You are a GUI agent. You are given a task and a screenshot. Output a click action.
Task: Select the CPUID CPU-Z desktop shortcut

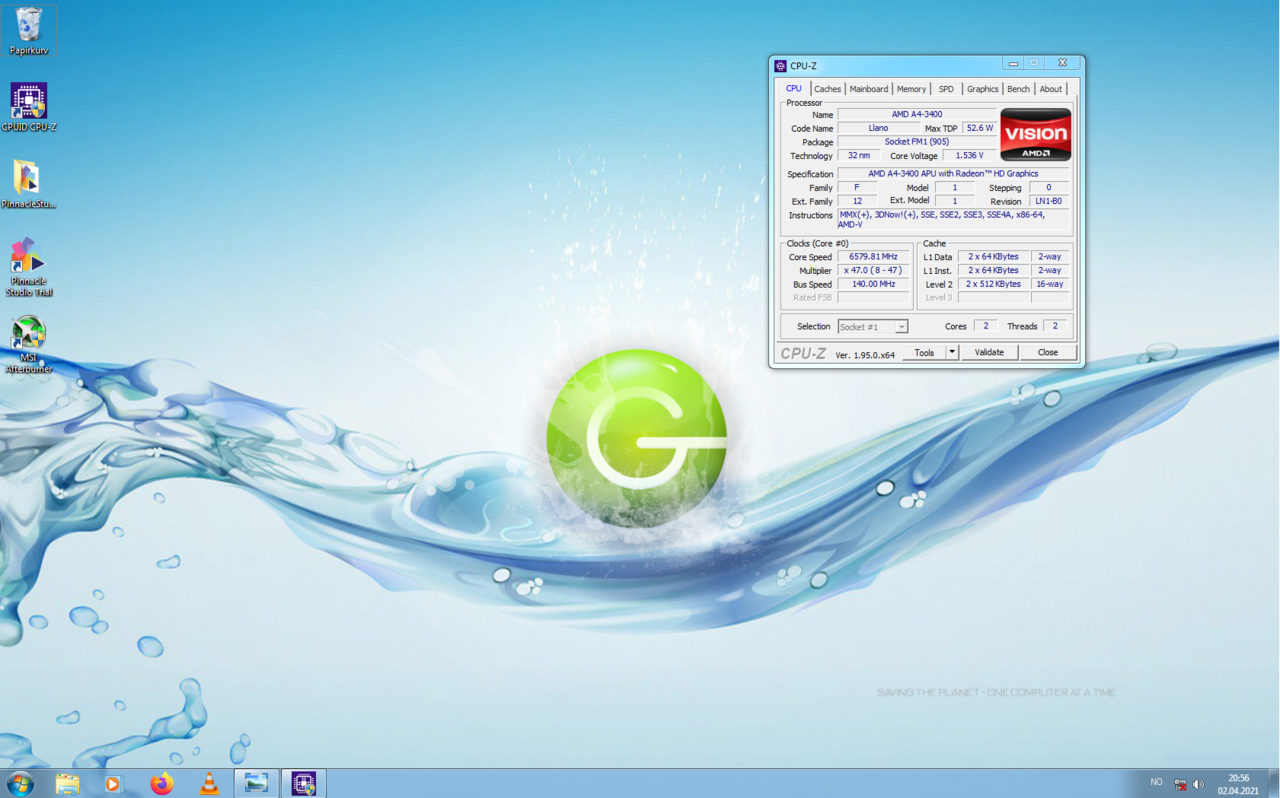tap(29, 103)
